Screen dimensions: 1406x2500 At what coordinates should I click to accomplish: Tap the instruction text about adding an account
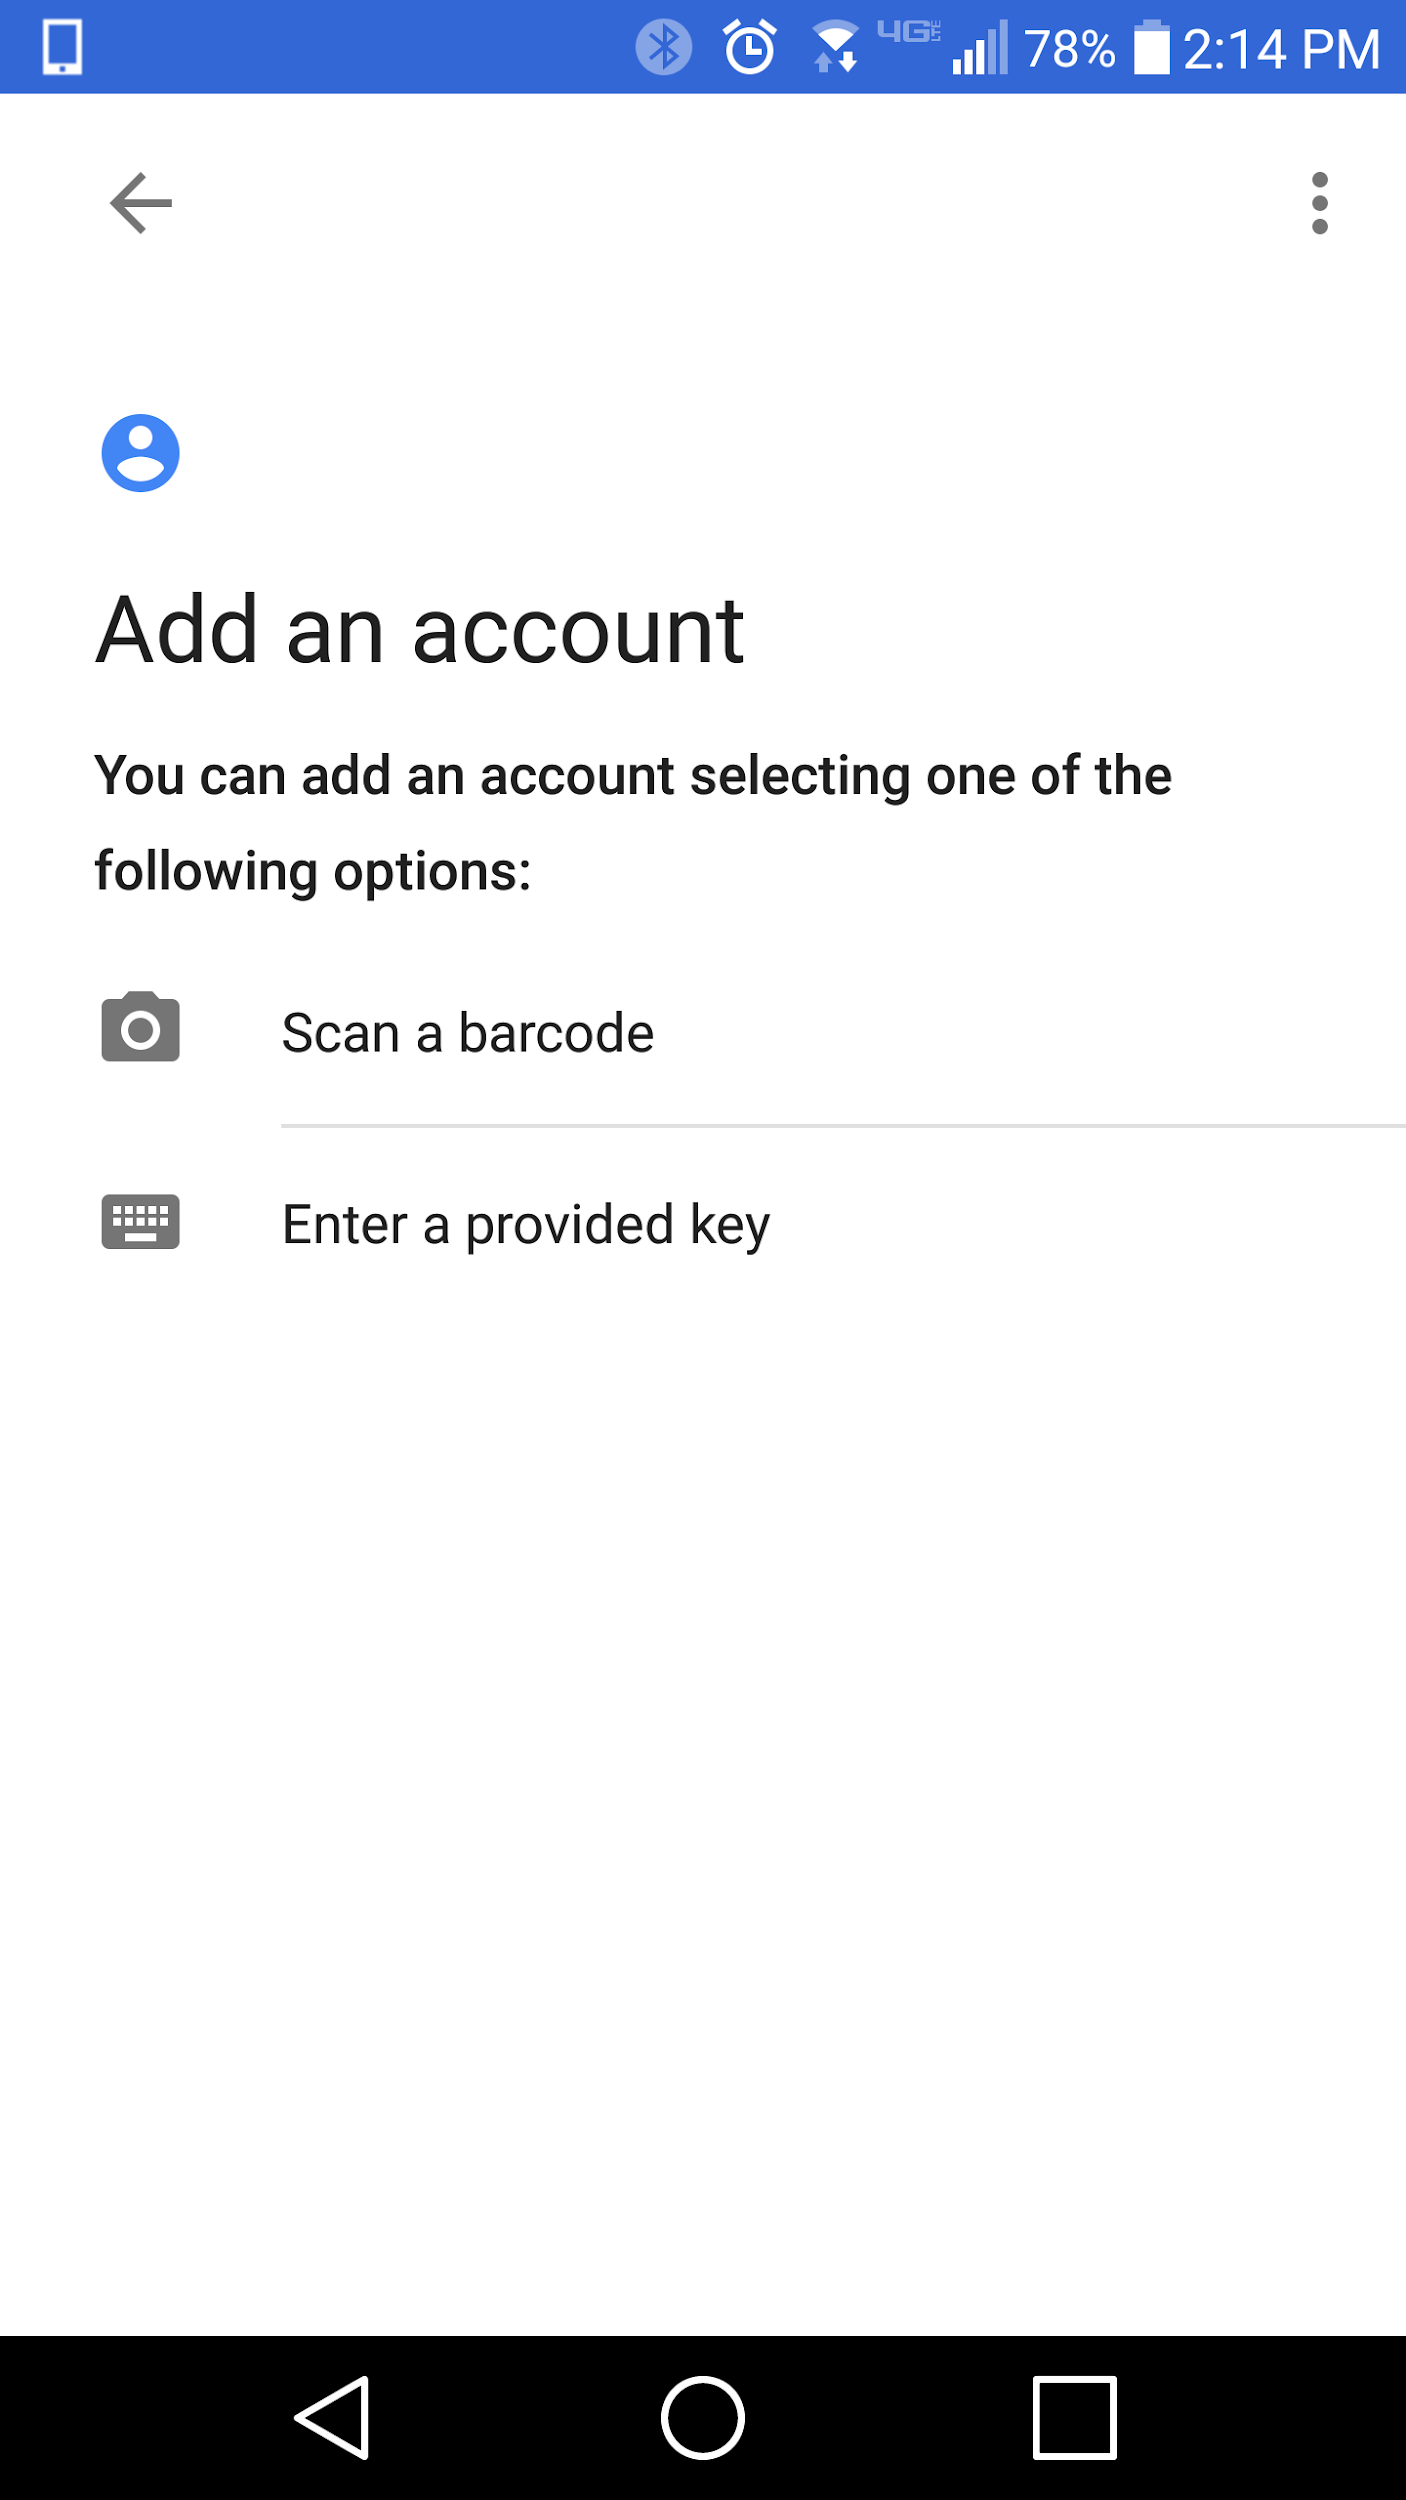click(x=632, y=823)
